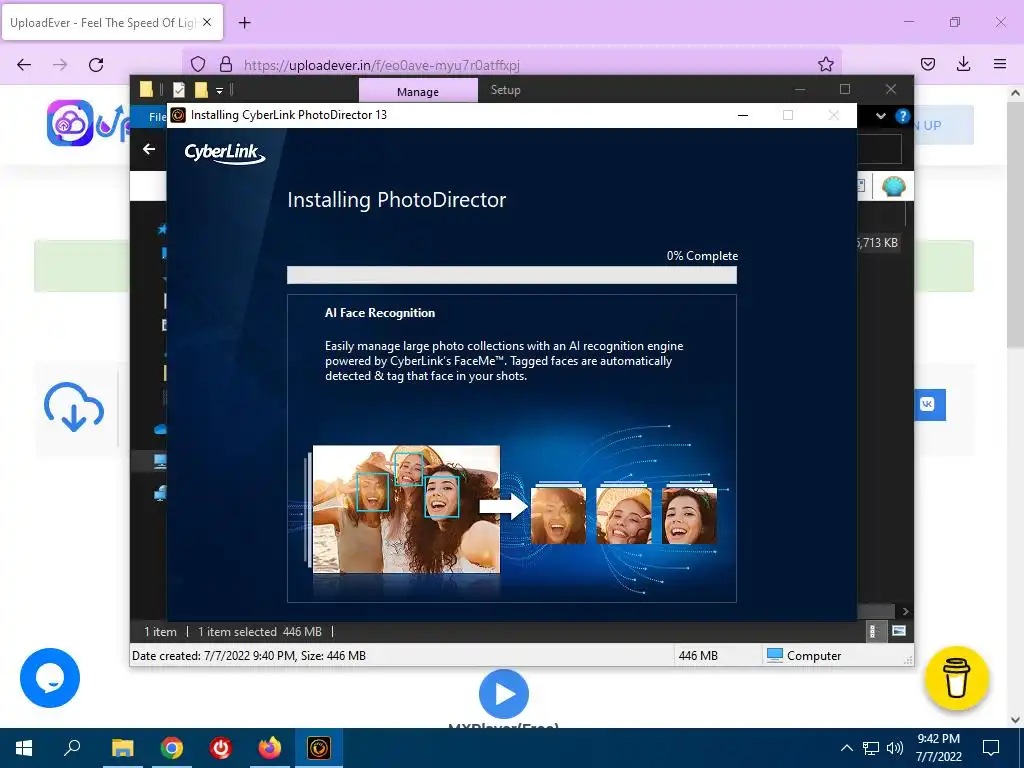The height and width of the screenshot is (768, 1024).
Task: Click the PhotoDirector installer title icon
Action: click(x=178, y=115)
